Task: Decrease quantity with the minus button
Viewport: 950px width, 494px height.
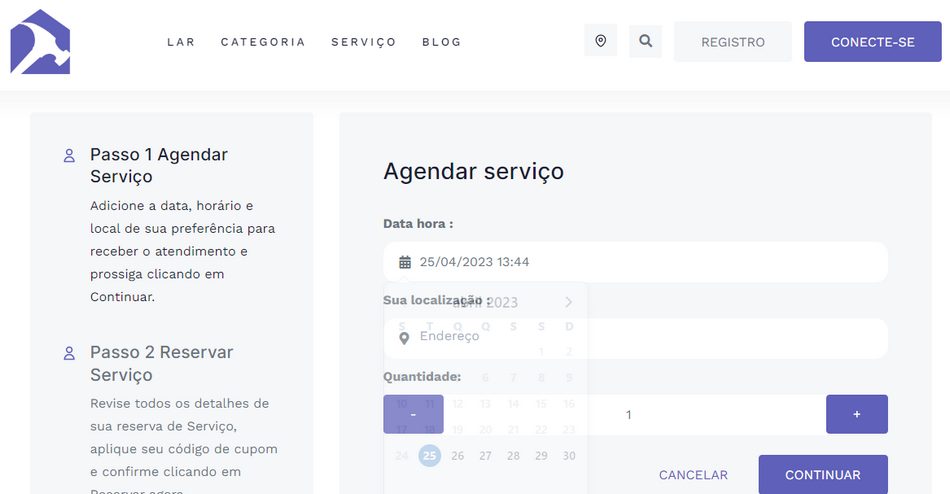Action: [x=413, y=414]
